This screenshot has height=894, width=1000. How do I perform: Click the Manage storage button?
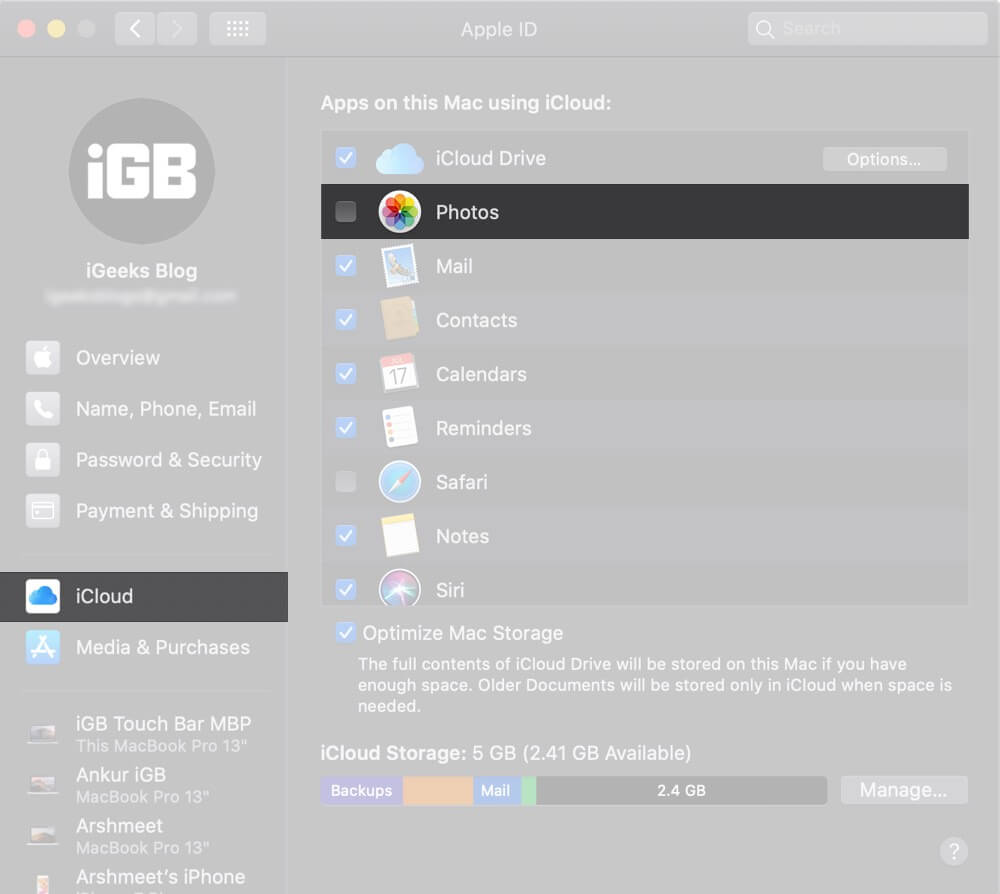(x=904, y=790)
